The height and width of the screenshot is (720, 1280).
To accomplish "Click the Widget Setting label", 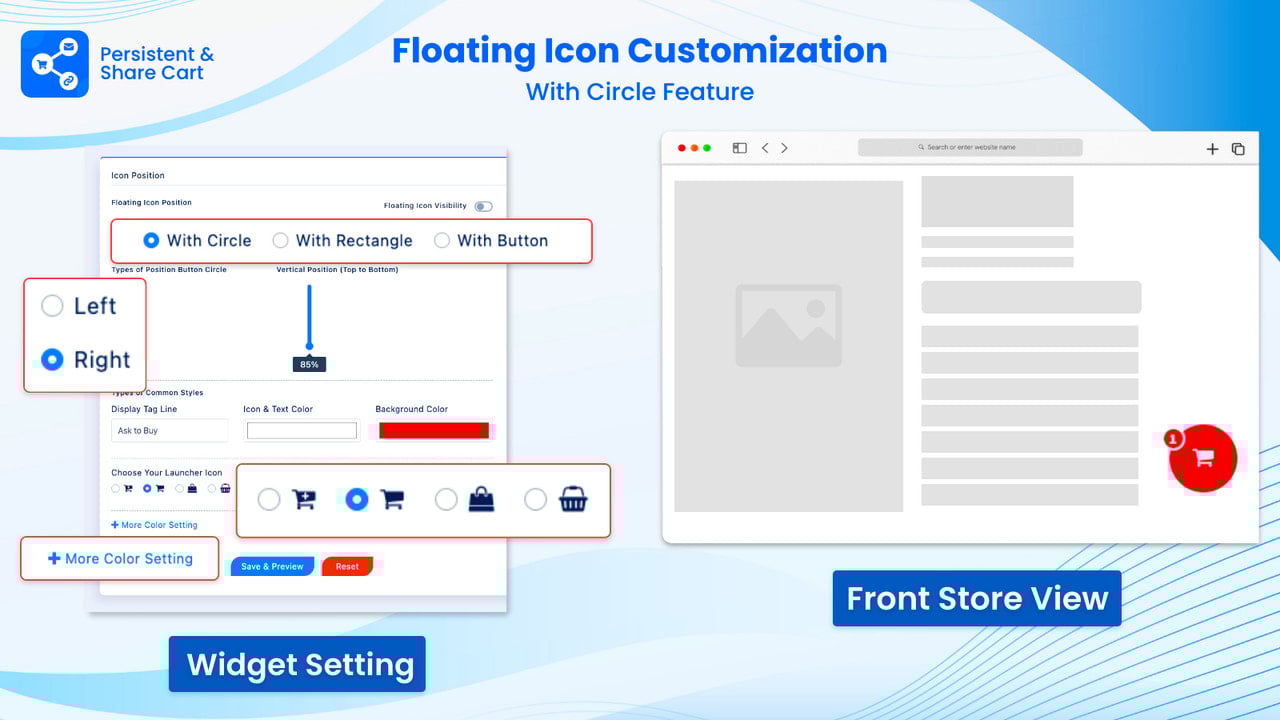I will pos(297,664).
